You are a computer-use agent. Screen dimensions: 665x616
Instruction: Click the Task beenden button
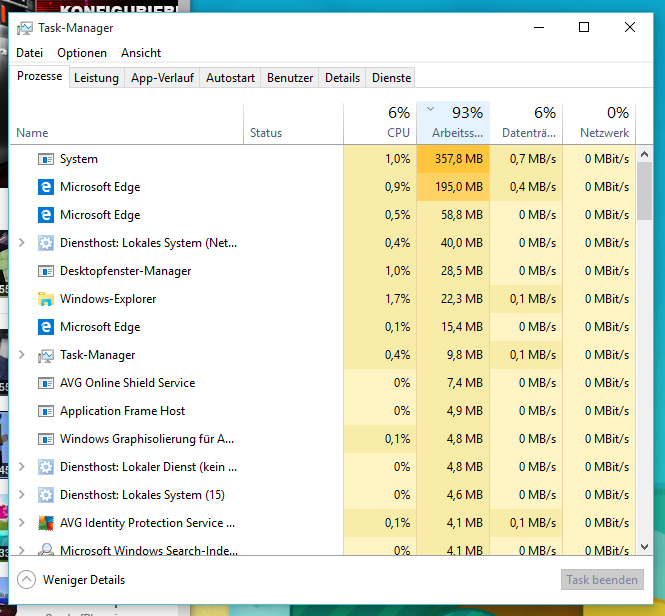click(602, 580)
